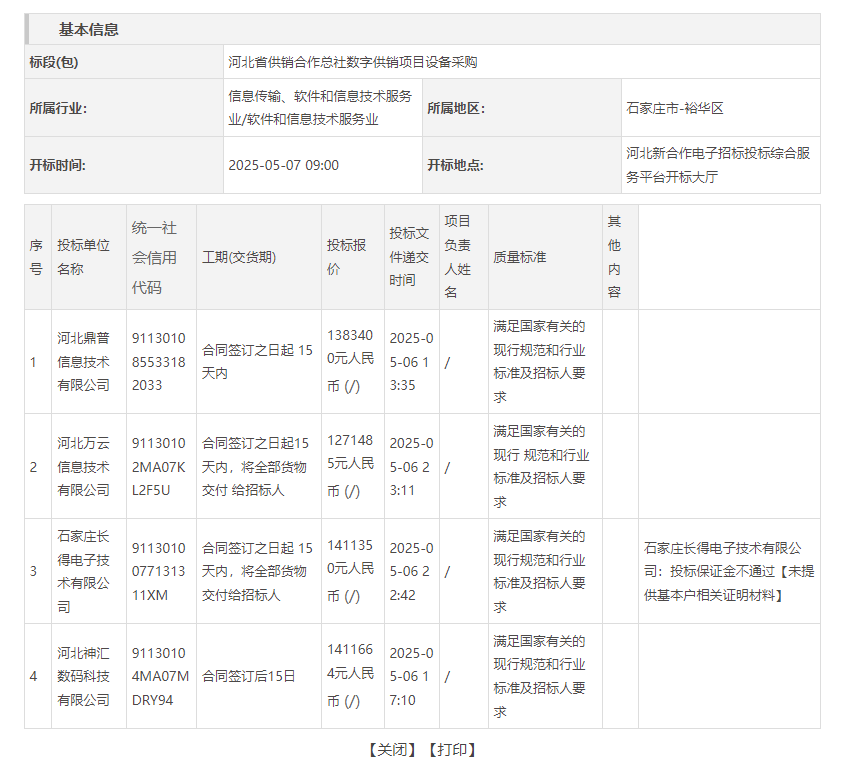Select submission time 2025-05-06 23:11
844x766 pixels.
[x=412, y=467]
